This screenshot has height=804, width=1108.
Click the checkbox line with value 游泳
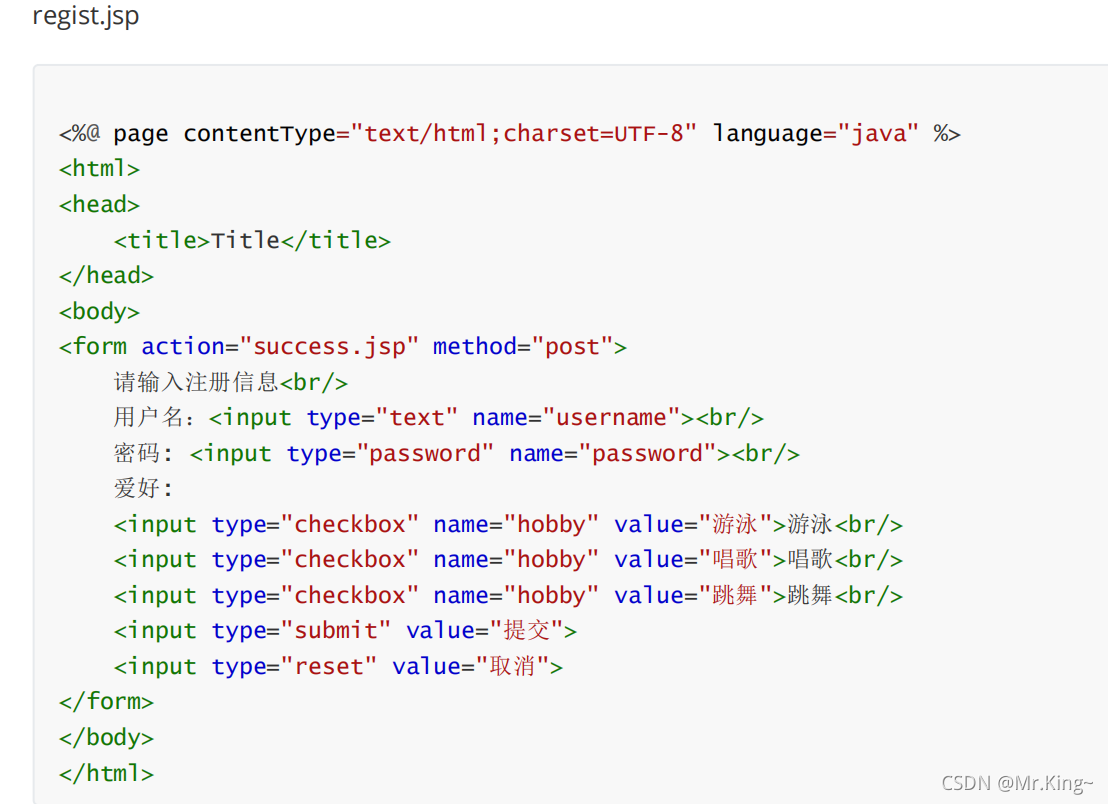(508, 524)
